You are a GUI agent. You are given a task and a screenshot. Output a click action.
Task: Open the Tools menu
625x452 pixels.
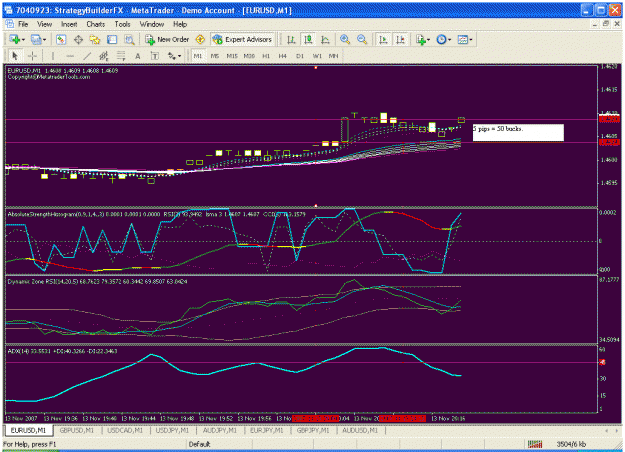[122, 24]
